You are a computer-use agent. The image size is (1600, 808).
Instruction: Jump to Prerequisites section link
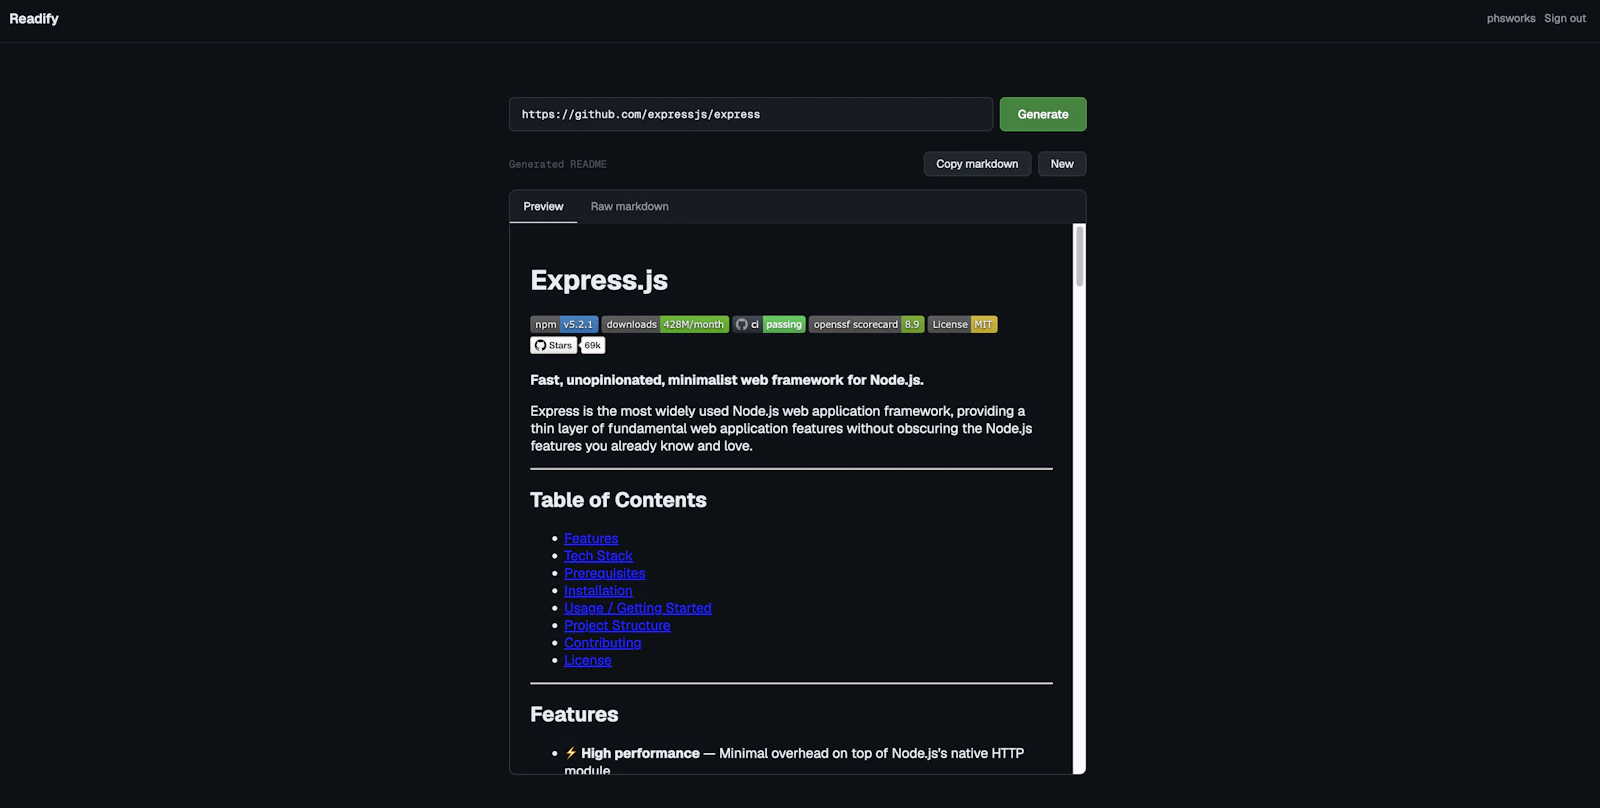(604, 573)
